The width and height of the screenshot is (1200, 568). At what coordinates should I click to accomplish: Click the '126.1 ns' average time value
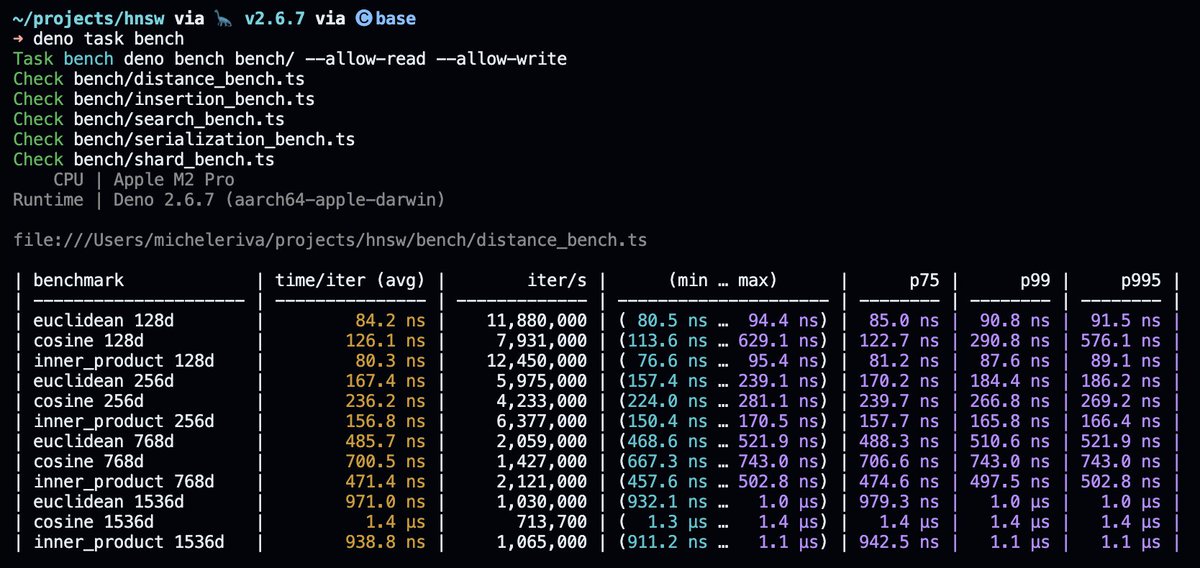(x=386, y=341)
